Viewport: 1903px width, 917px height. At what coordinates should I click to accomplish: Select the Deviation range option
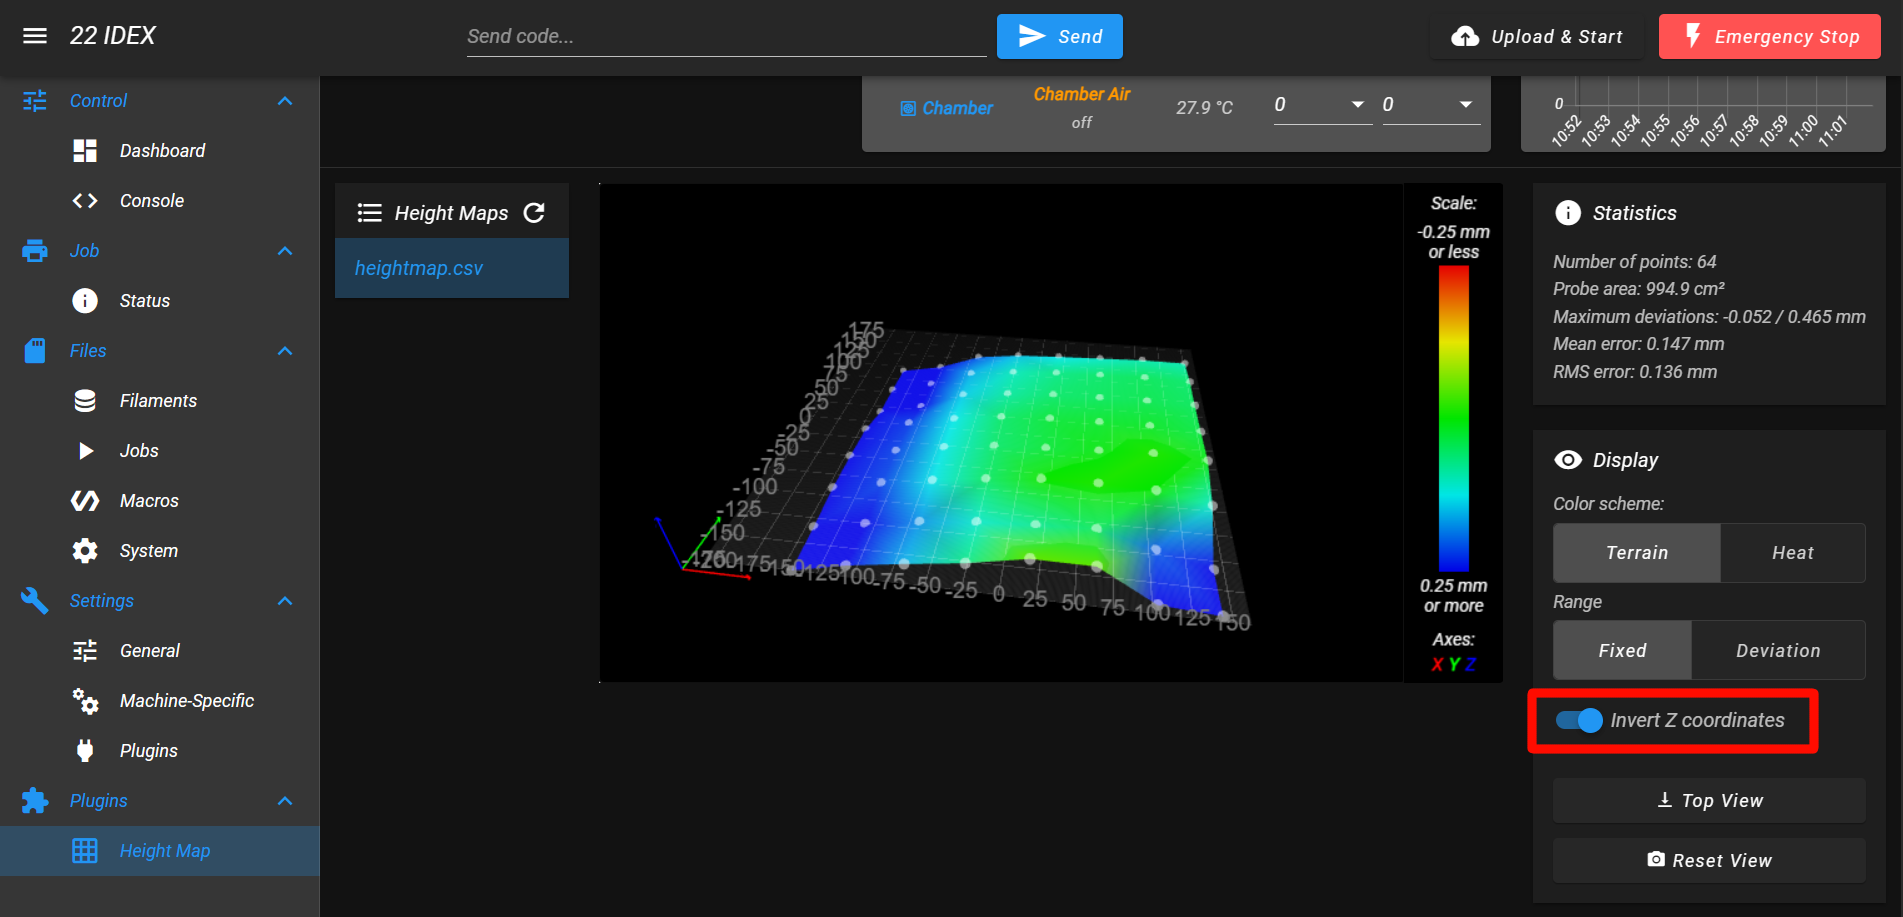[1778, 651]
